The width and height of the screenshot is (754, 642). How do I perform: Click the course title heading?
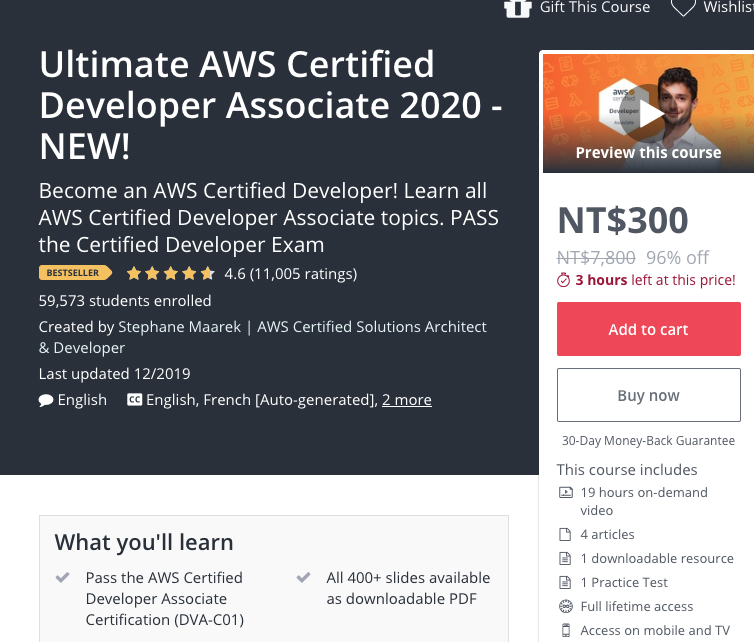[271, 105]
